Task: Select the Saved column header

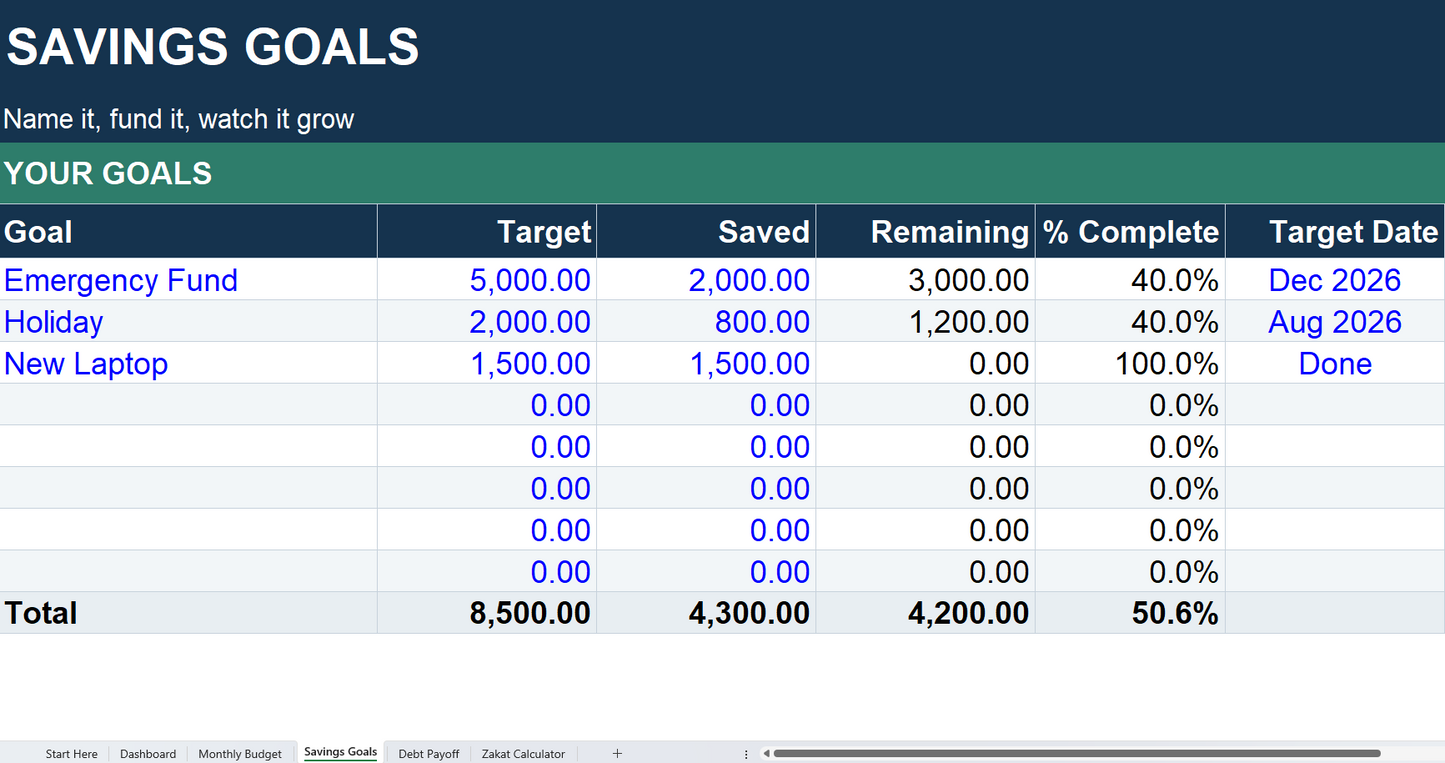Action: [x=706, y=232]
